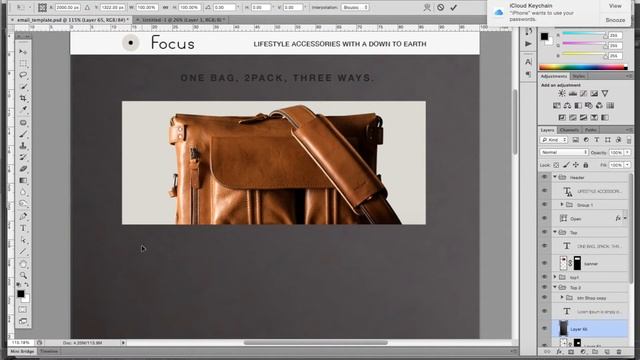Viewport: 640px width, 360px height.
Task: Toggle lock all for layer
Action: tap(586, 165)
